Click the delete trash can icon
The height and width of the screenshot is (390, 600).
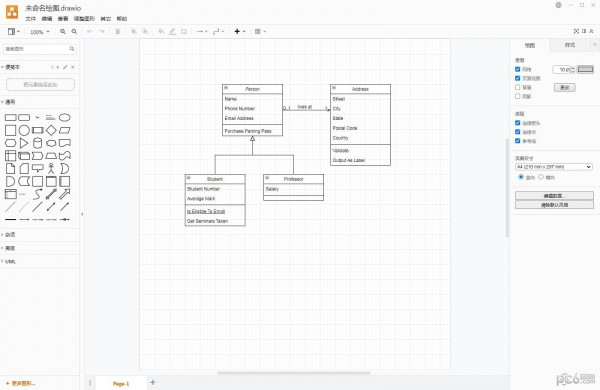(x=118, y=32)
